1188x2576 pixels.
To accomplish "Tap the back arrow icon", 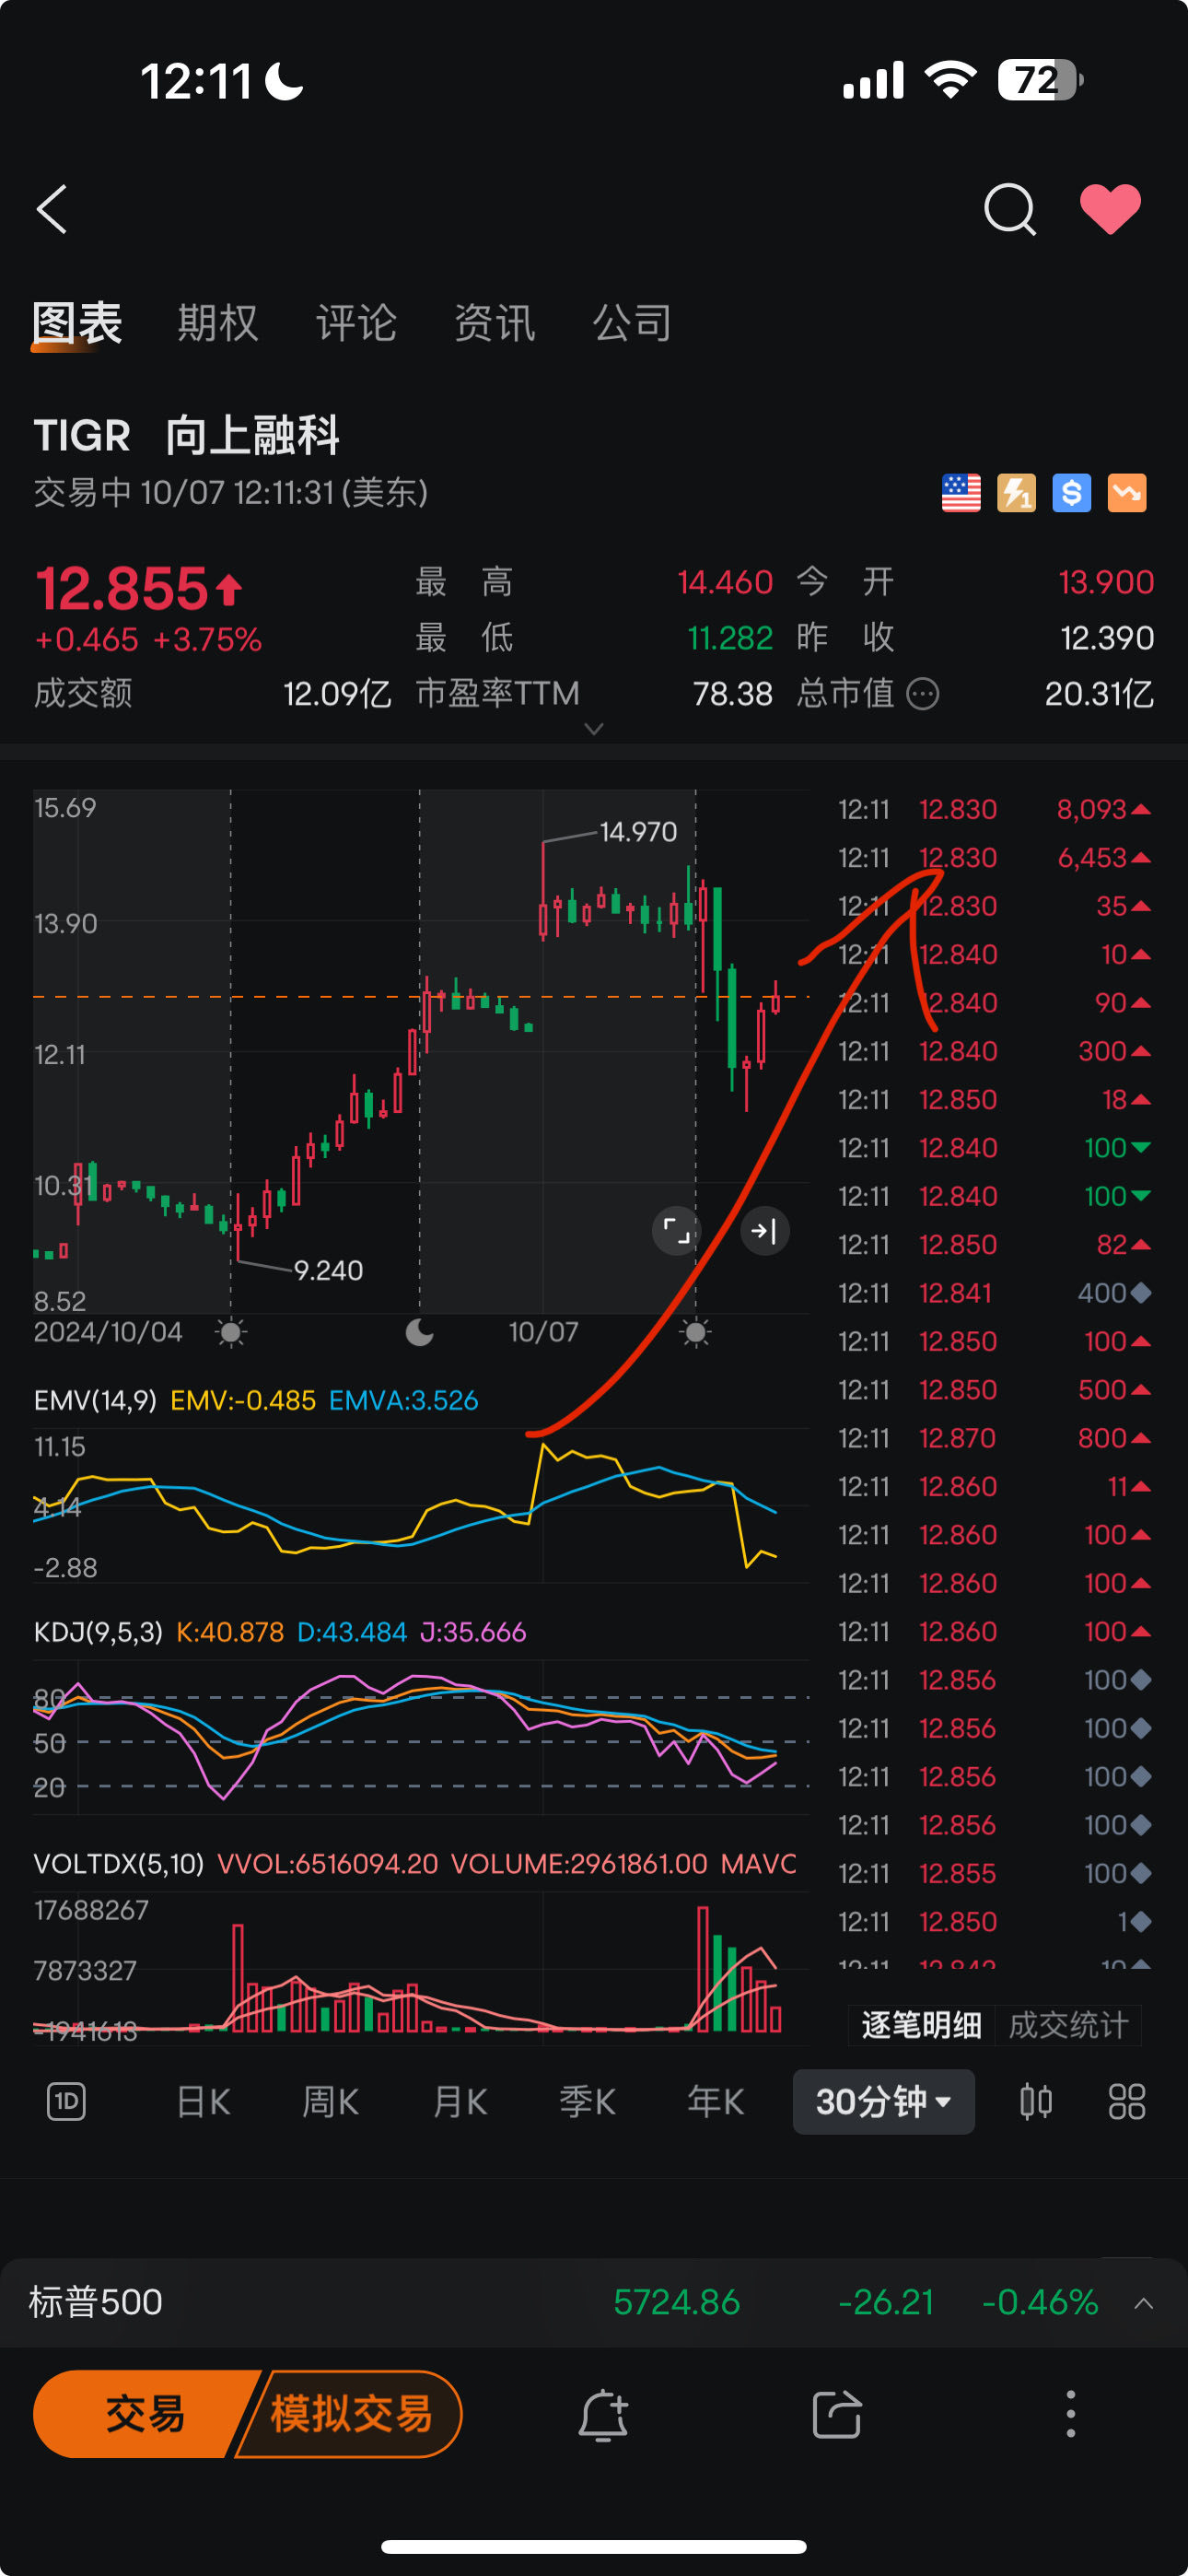I will (52, 209).
